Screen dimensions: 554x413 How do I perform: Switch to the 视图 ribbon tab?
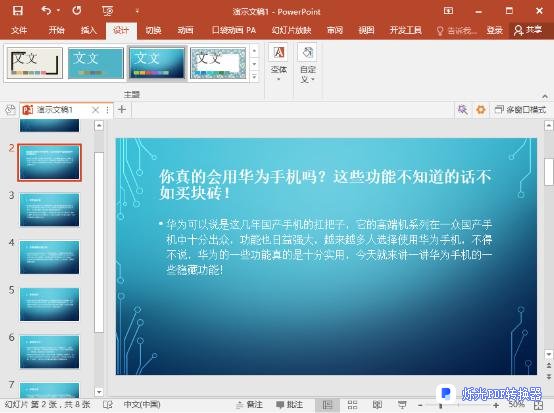(x=366, y=30)
